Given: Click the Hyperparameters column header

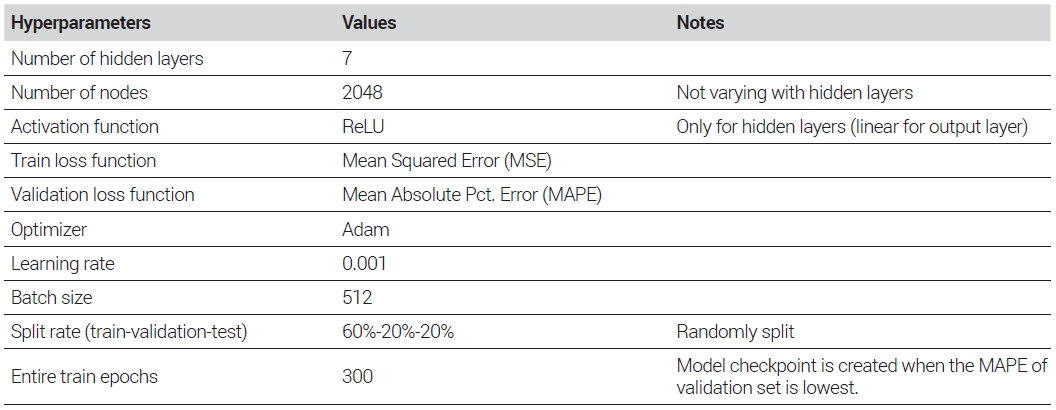Looking at the screenshot, I should (x=81, y=23).
